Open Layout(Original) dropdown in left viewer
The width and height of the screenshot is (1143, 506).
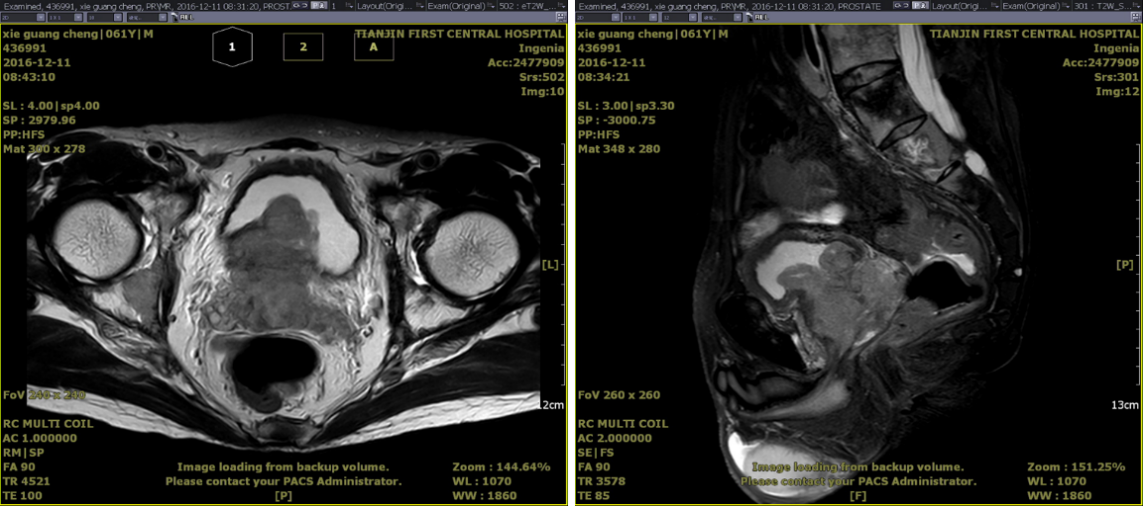(391, 7)
